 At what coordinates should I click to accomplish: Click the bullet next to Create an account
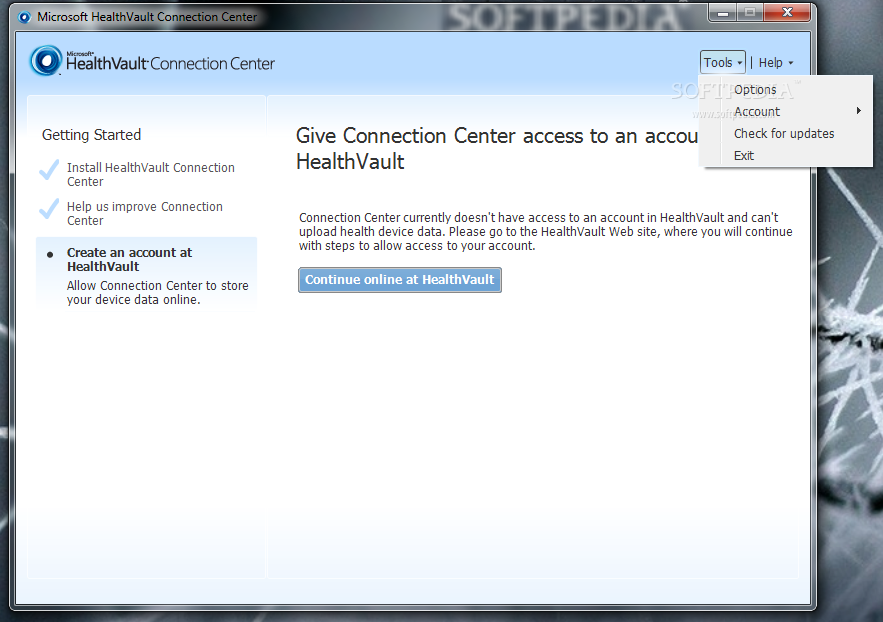pyautogui.click(x=50, y=254)
